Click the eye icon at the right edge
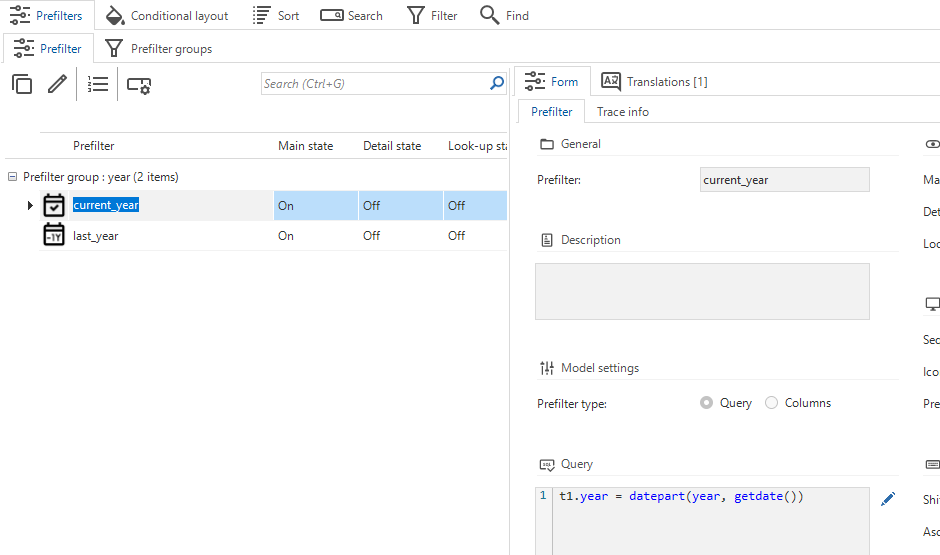 tap(932, 144)
